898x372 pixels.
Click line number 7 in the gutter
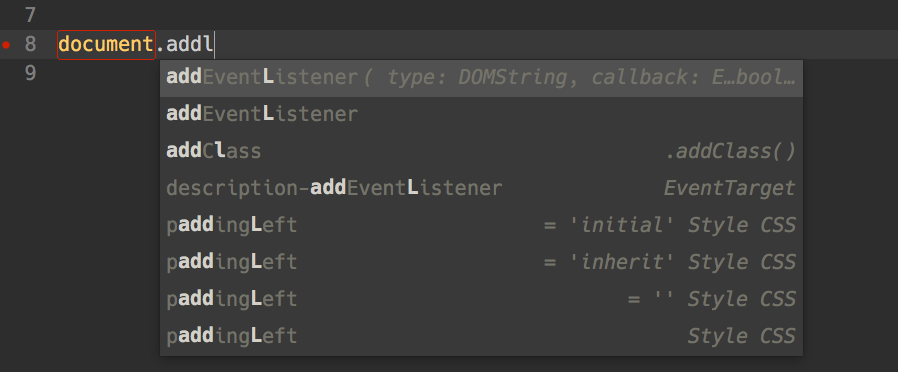coord(30,15)
